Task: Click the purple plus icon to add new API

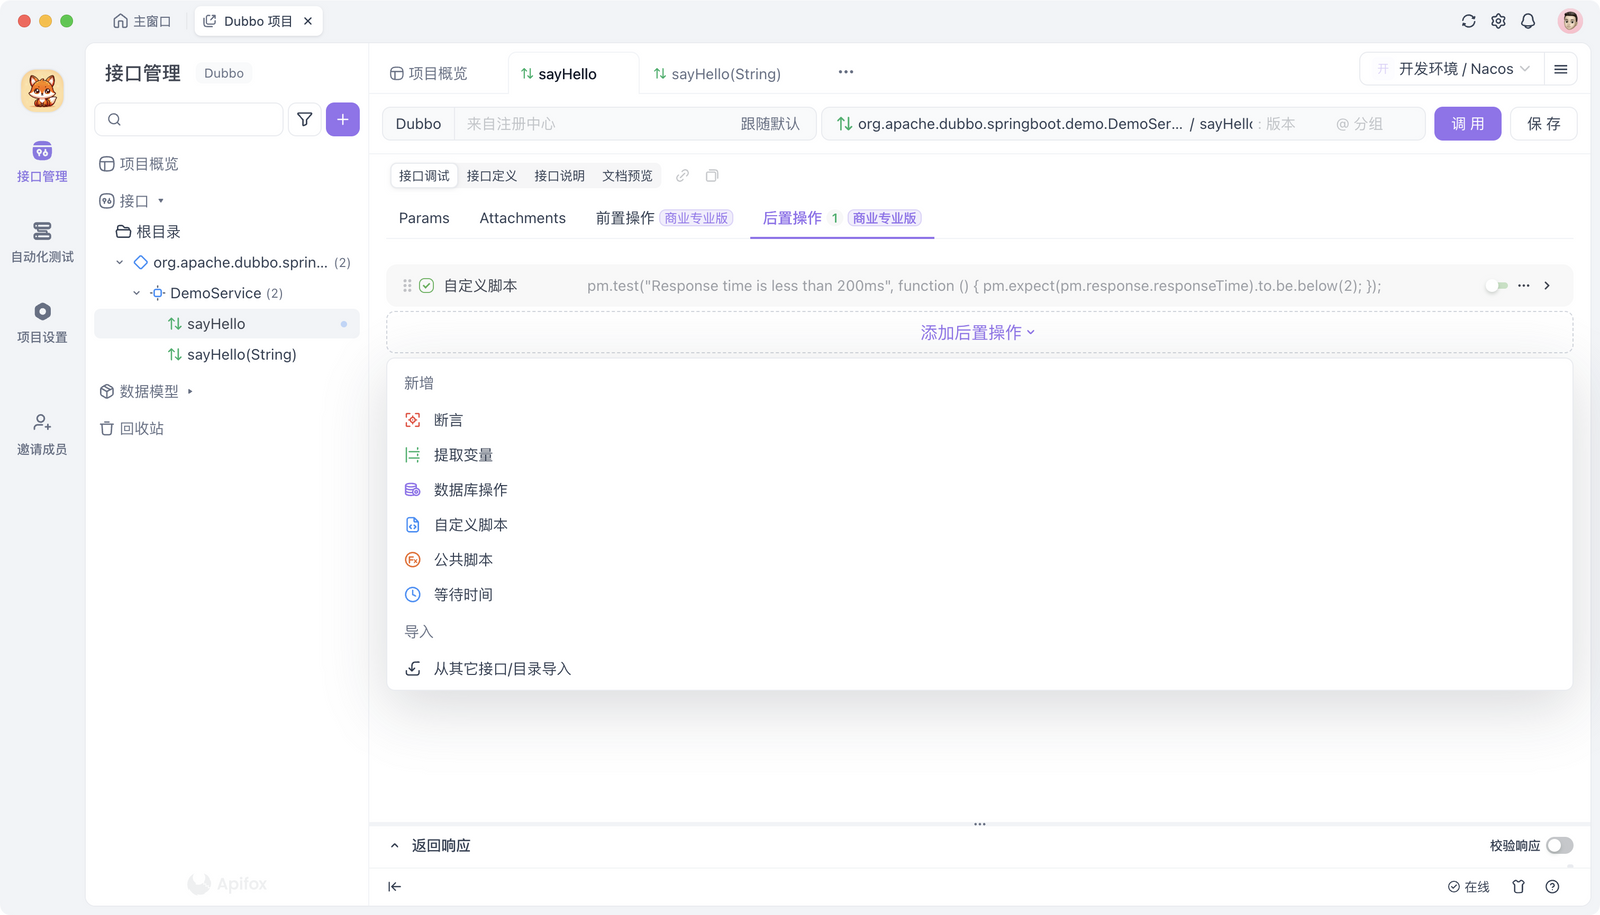Action: click(343, 119)
